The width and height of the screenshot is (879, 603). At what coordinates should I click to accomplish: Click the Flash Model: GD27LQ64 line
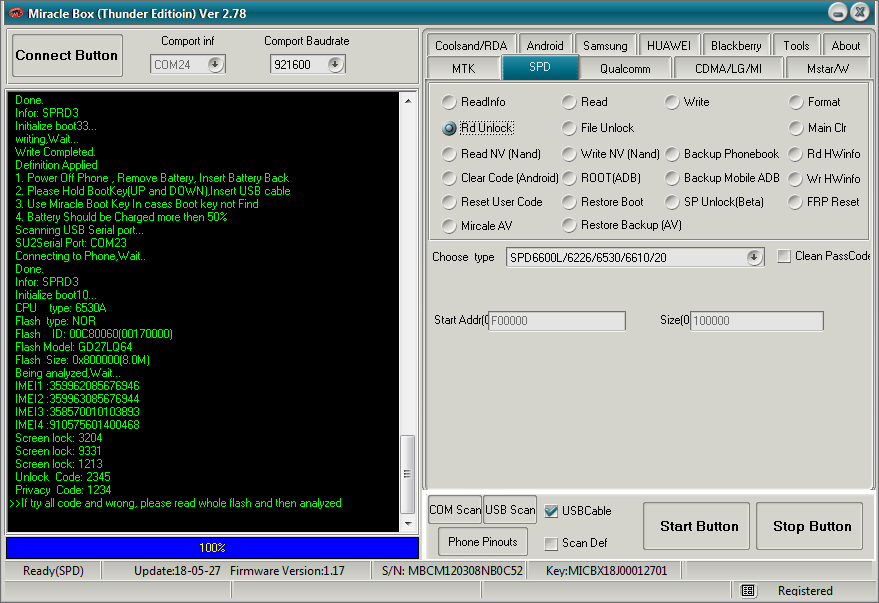point(73,347)
